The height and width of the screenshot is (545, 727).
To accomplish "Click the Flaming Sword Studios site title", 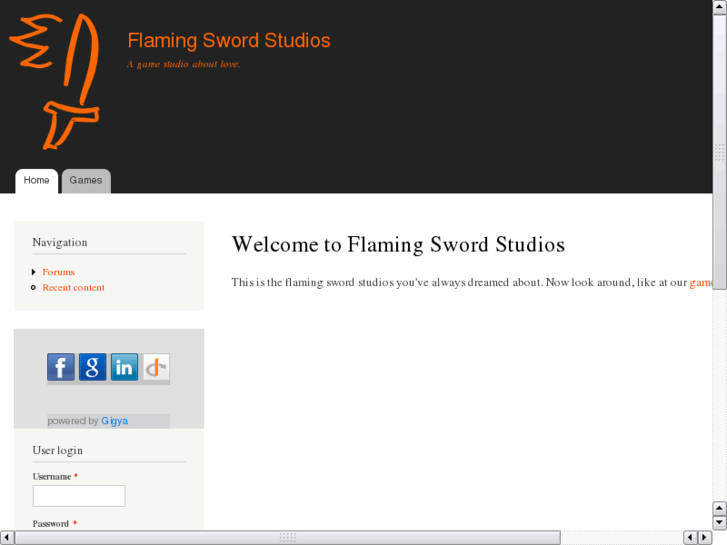I will click(229, 41).
